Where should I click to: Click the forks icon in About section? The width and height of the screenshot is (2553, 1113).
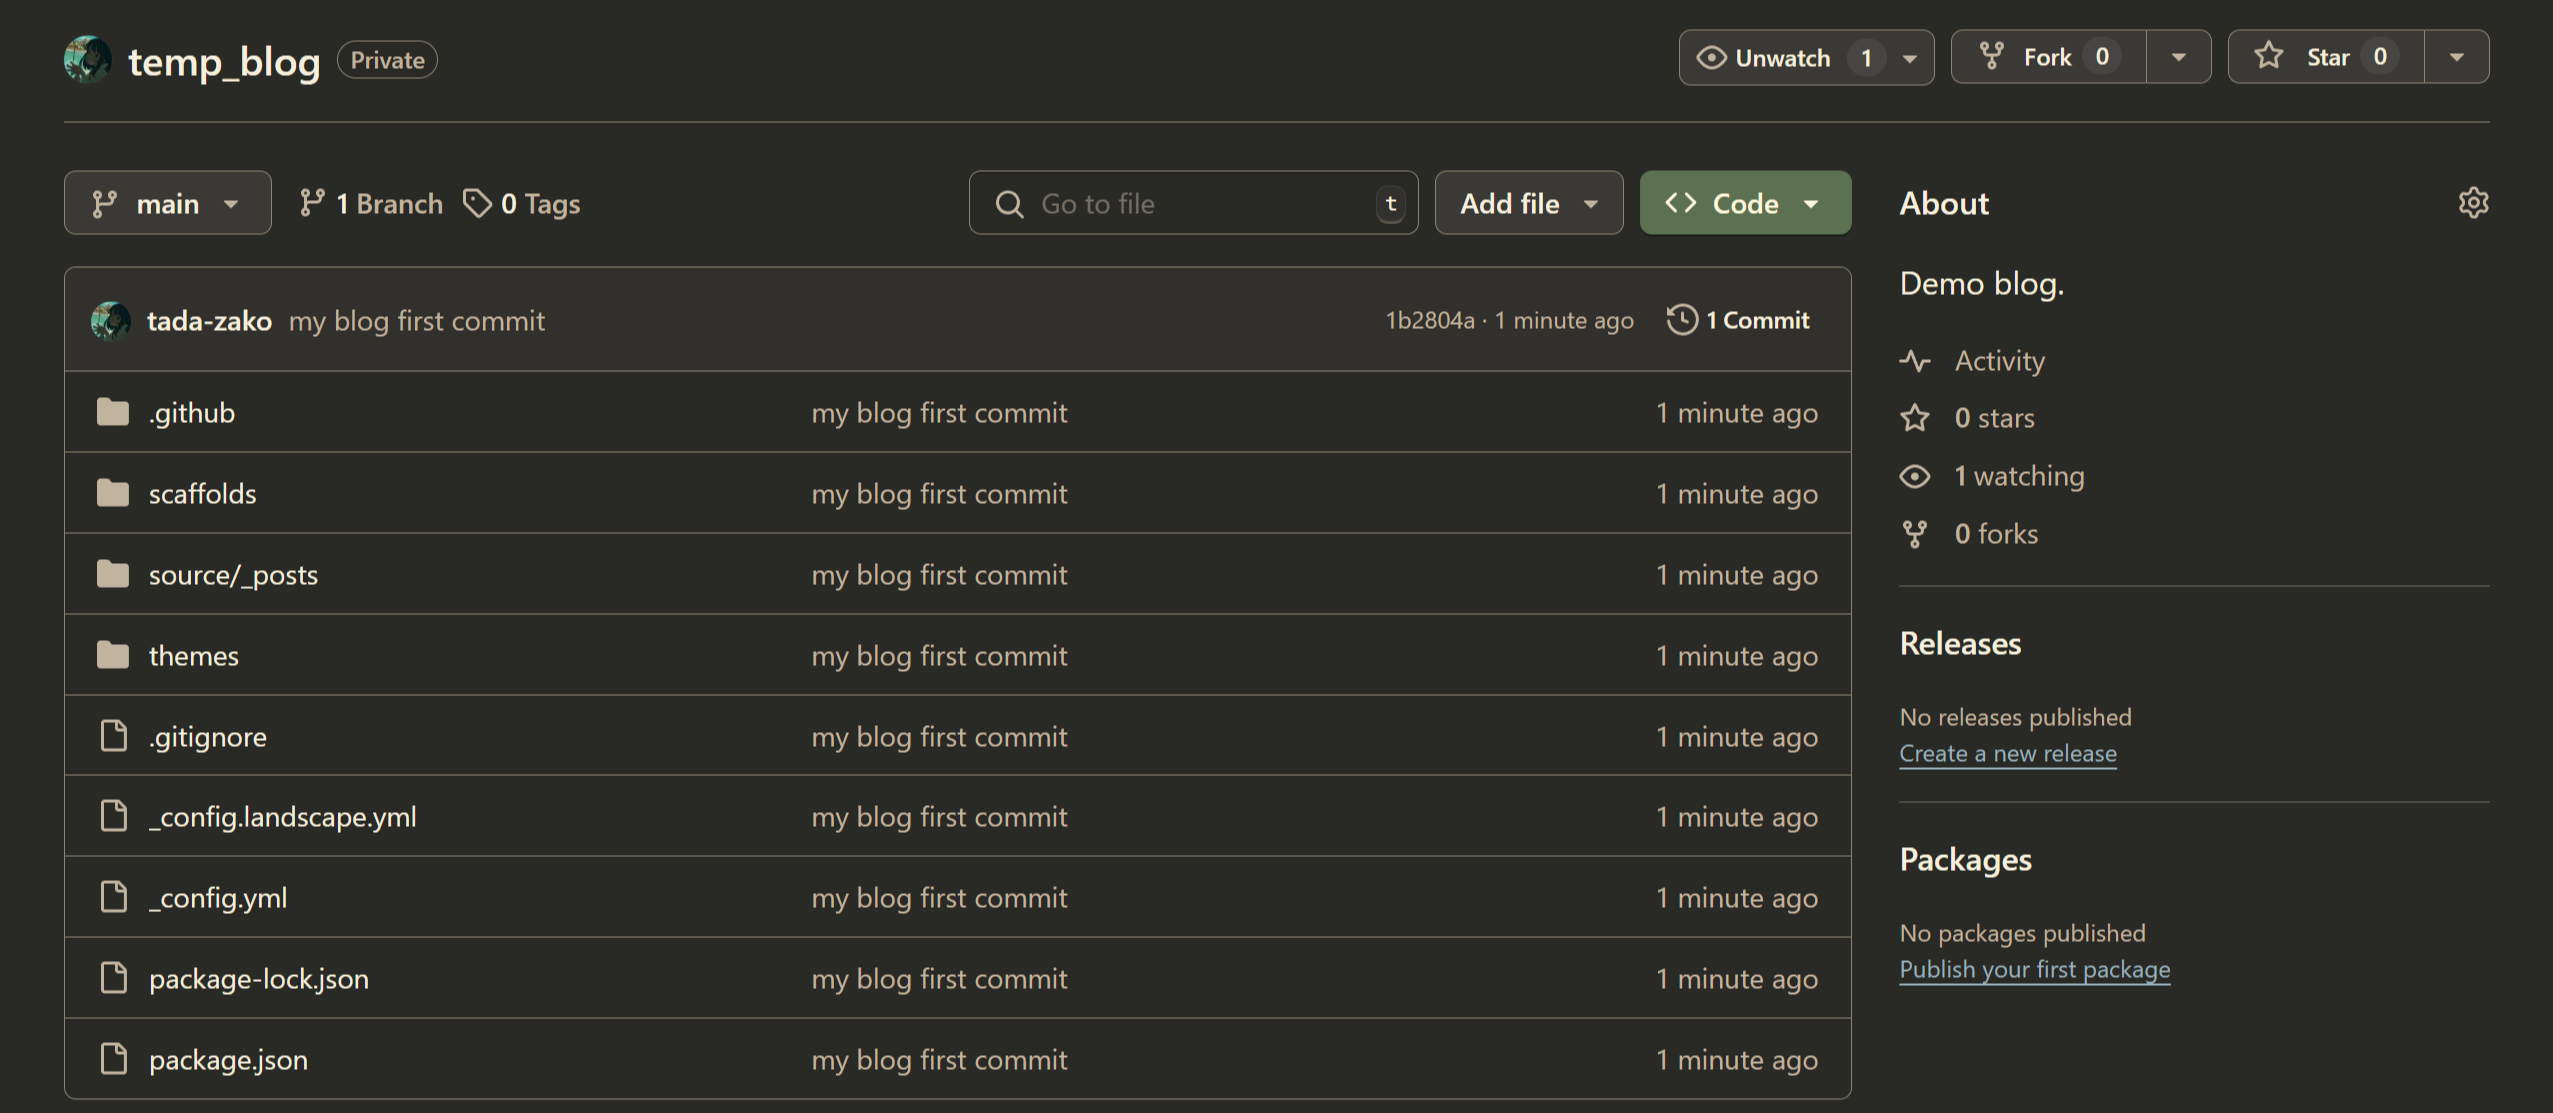[1914, 534]
